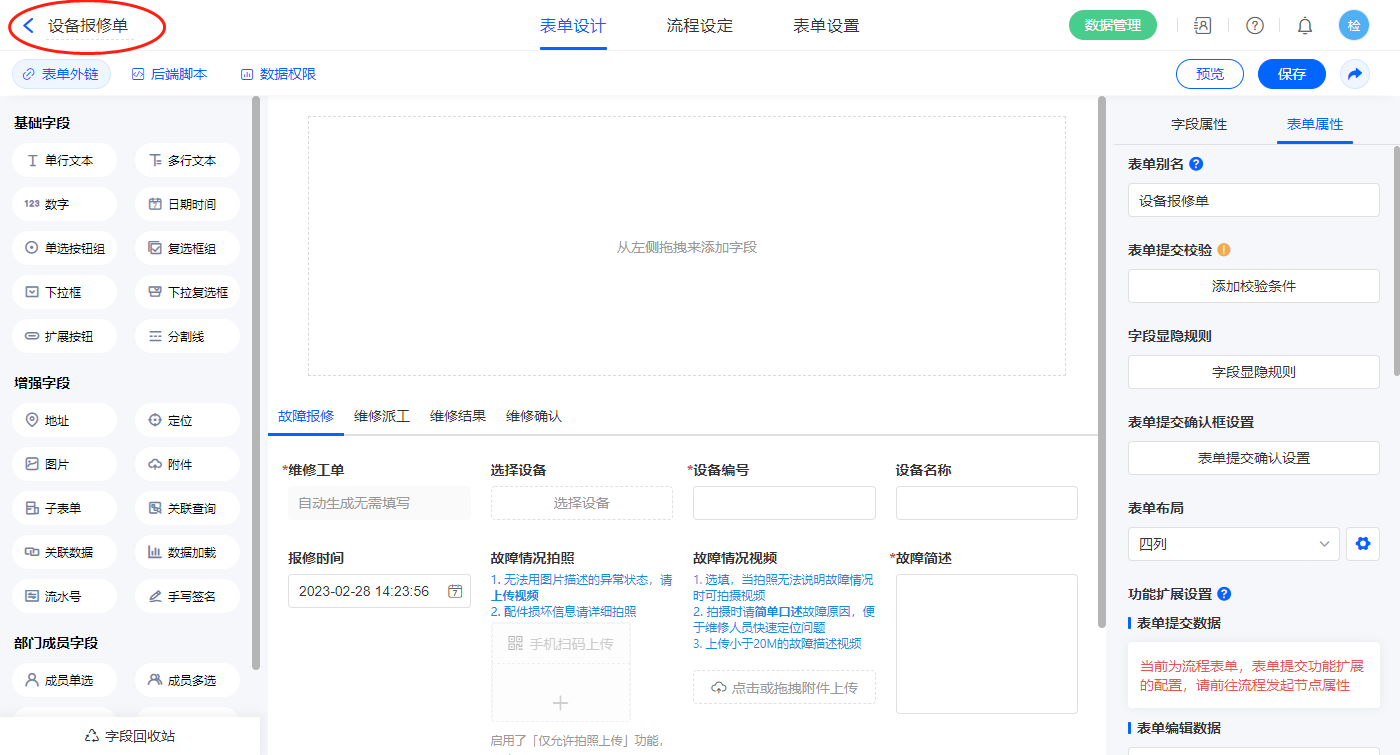Open the notification bell
1400x755 pixels.
point(1304,26)
